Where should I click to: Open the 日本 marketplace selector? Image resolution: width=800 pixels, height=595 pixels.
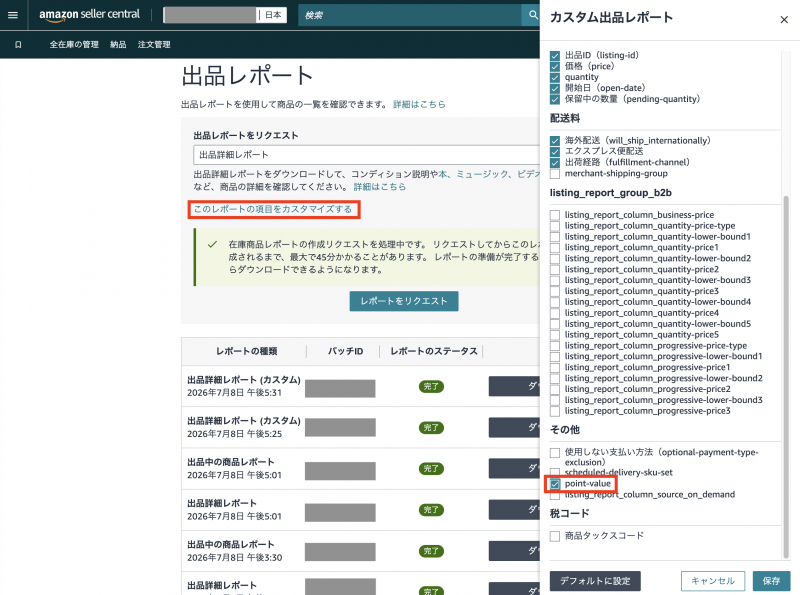click(x=271, y=15)
